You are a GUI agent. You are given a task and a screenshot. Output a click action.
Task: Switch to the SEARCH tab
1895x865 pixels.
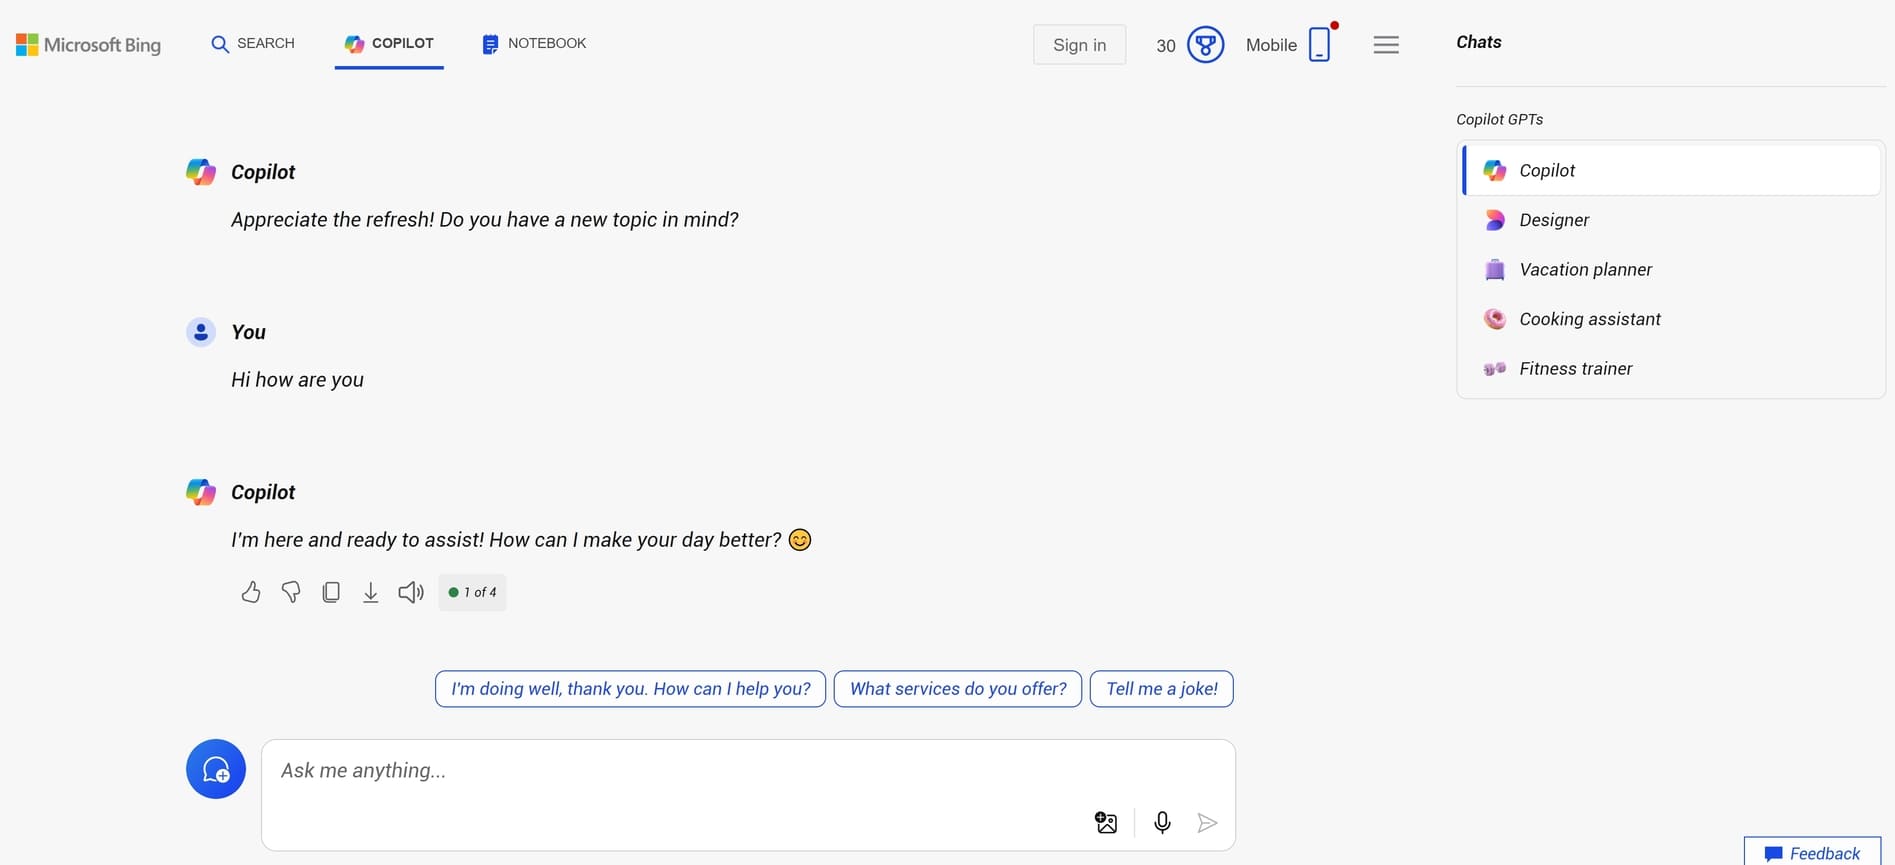[251, 43]
